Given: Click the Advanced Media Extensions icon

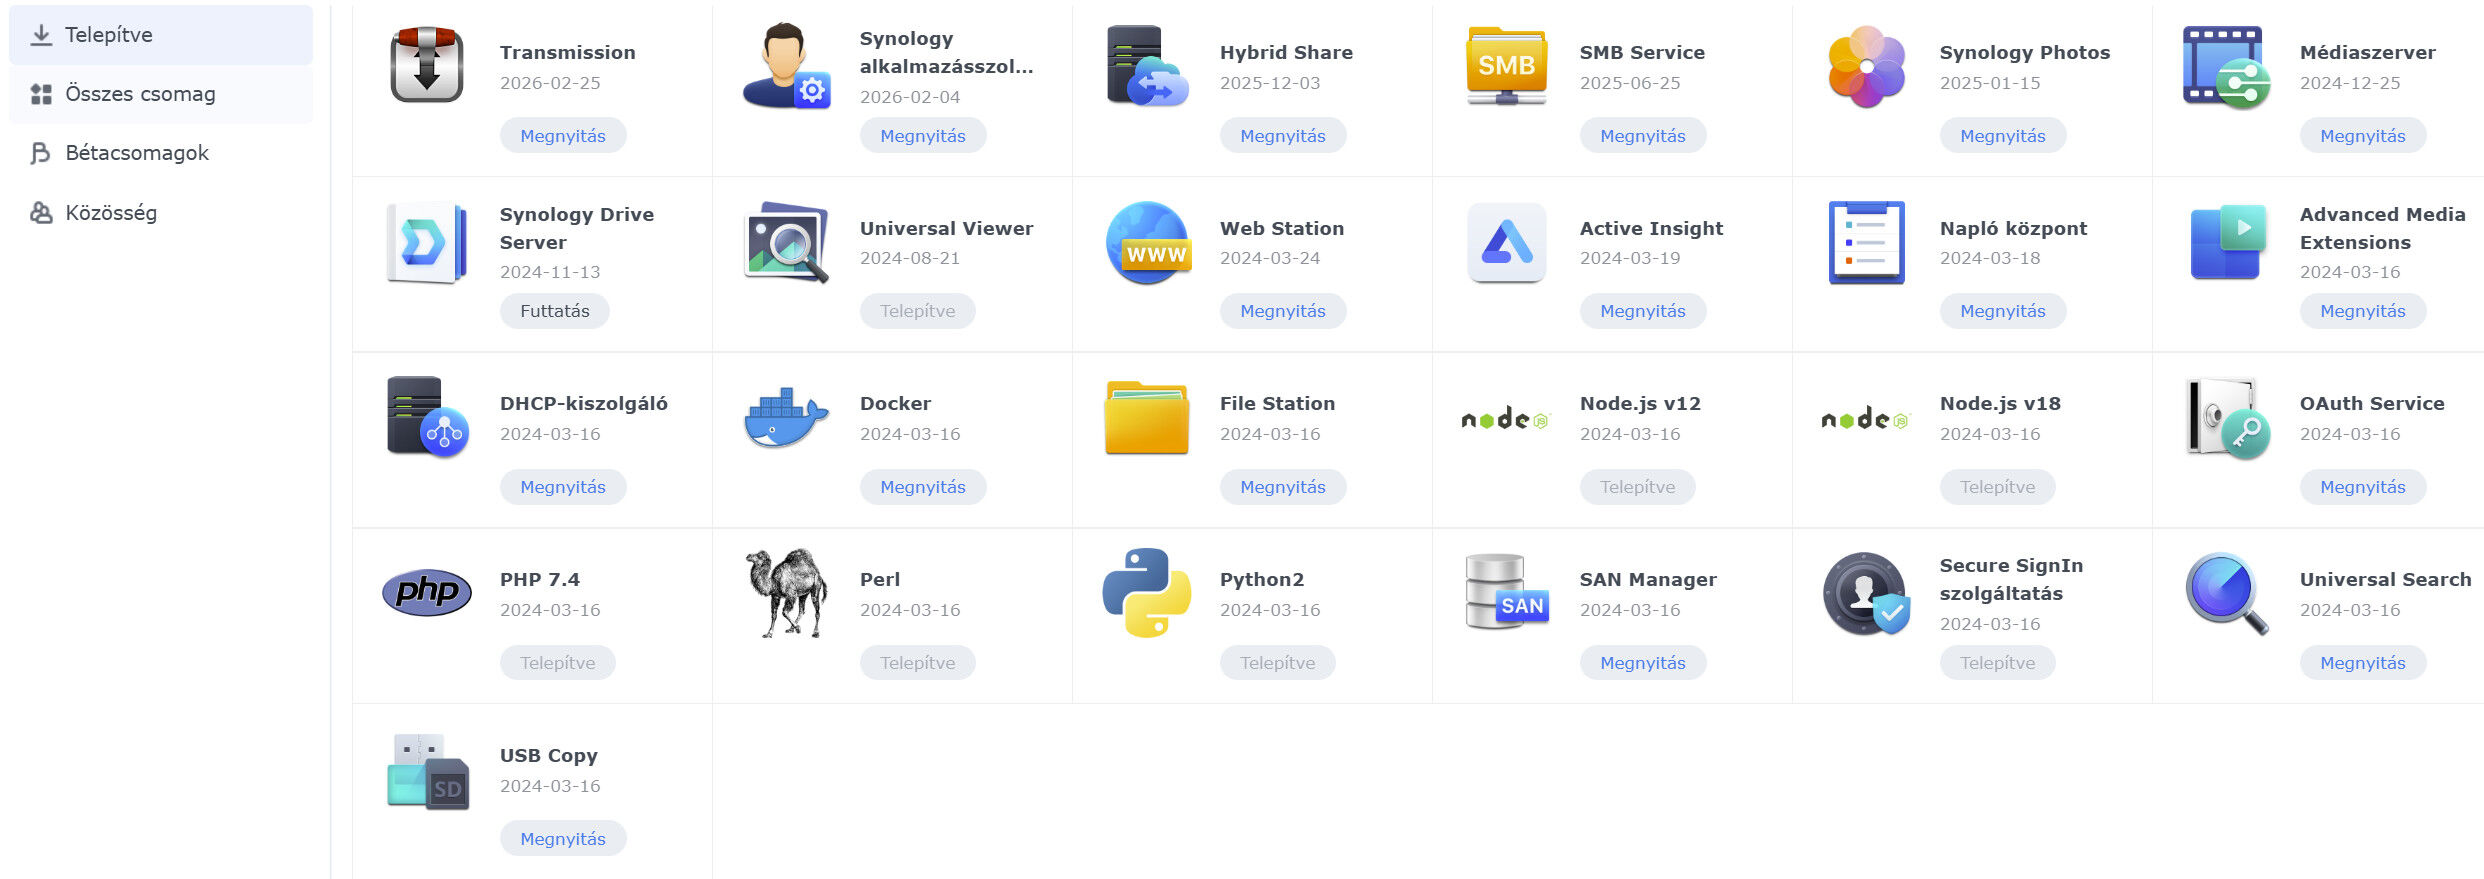Looking at the screenshot, I should click(2226, 242).
